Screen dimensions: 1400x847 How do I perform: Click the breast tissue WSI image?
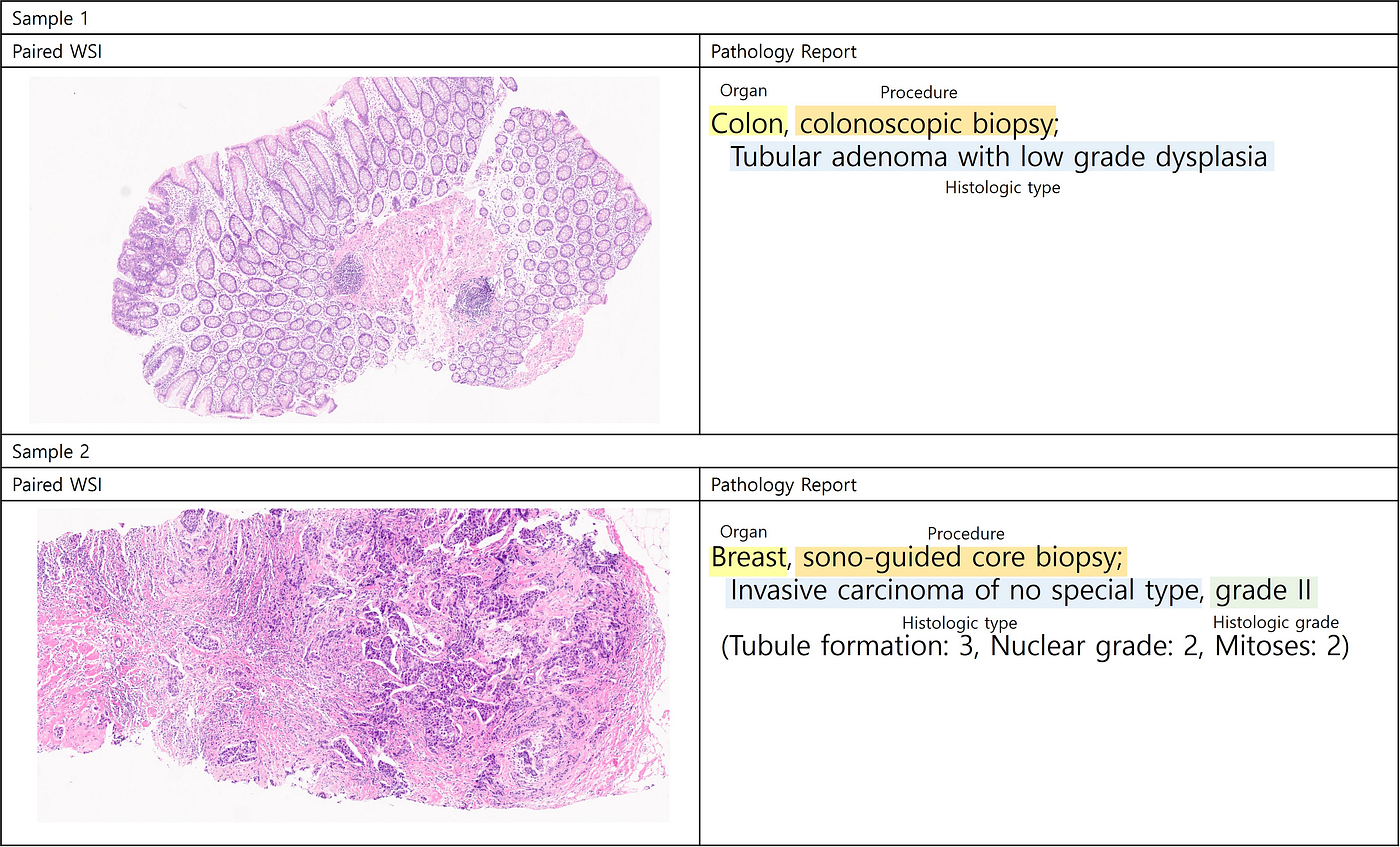tap(353, 665)
